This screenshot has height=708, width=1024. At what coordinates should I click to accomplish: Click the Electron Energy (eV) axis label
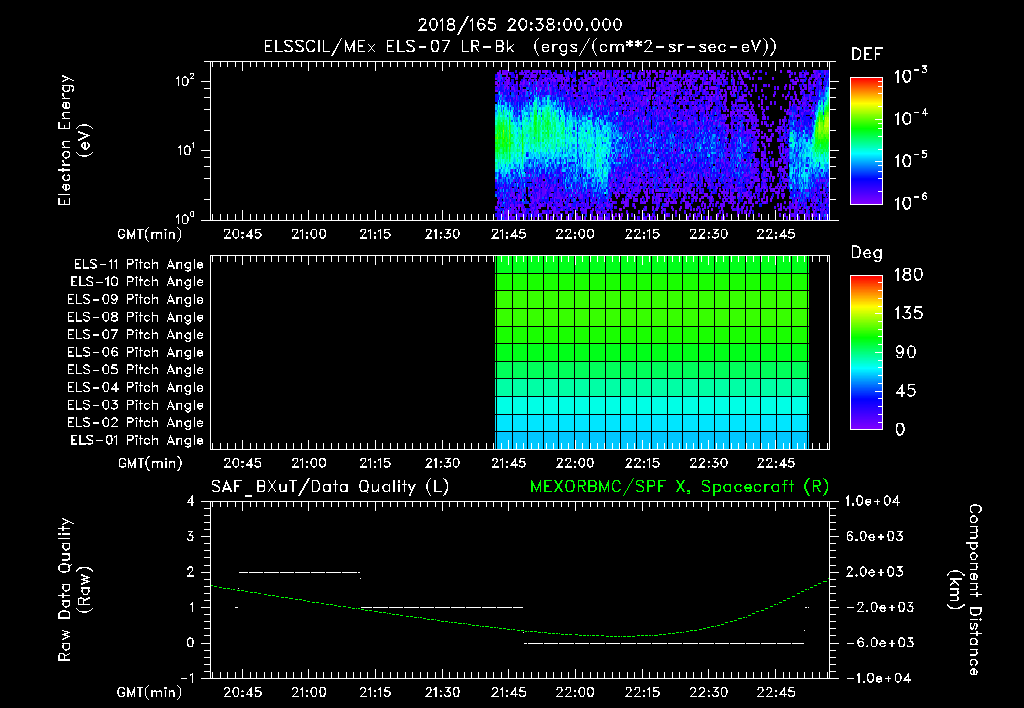[74, 140]
